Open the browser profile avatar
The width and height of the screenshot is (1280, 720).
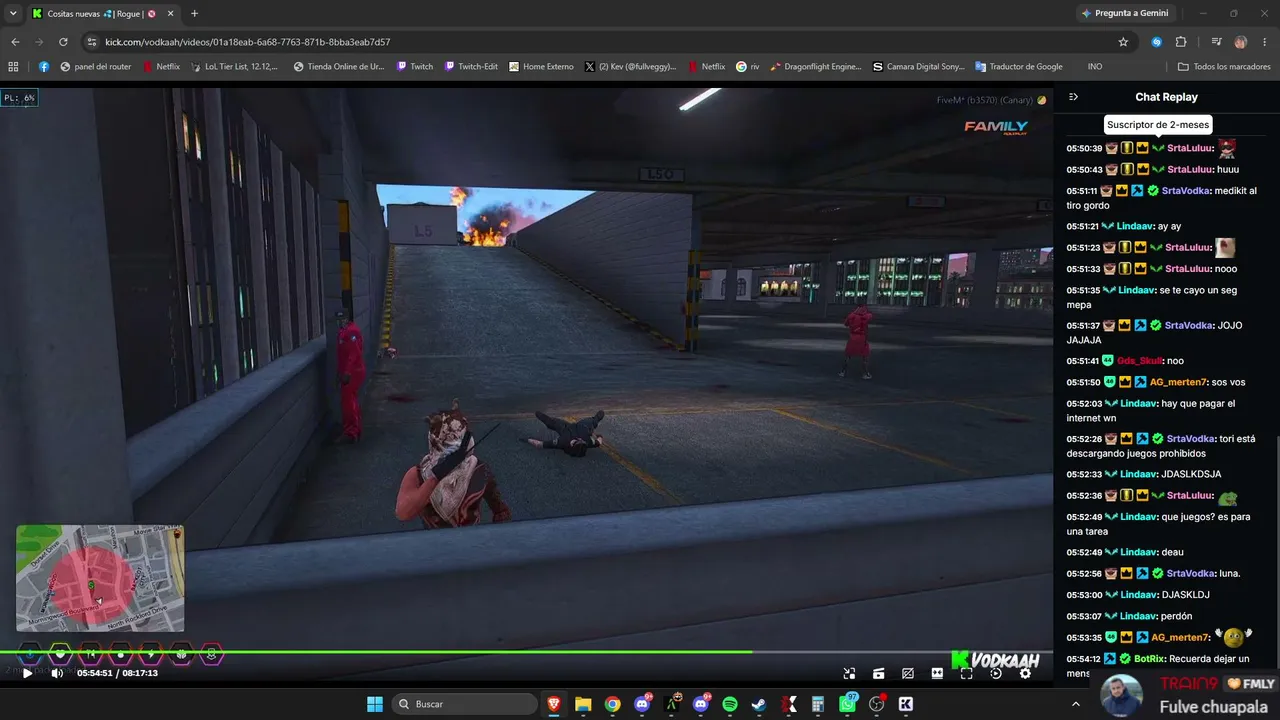(x=1241, y=42)
